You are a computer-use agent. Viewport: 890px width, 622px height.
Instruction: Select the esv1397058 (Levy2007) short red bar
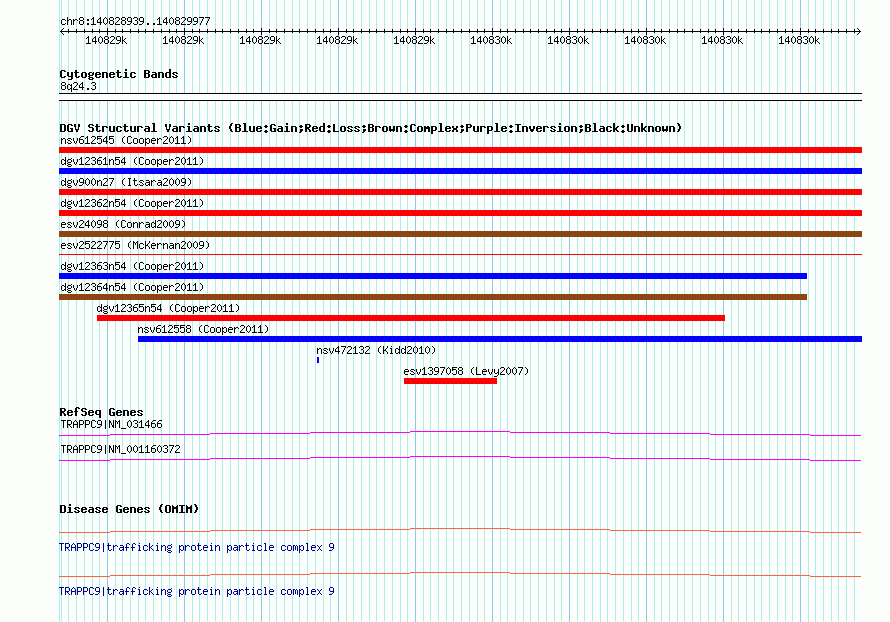click(x=451, y=381)
